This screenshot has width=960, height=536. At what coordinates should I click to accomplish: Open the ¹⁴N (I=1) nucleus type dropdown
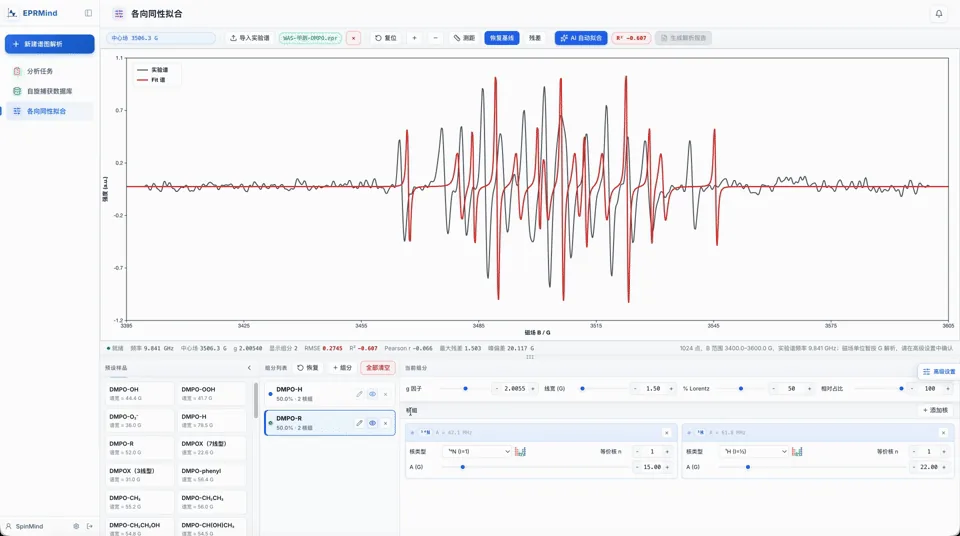click(x=477, y=451)
